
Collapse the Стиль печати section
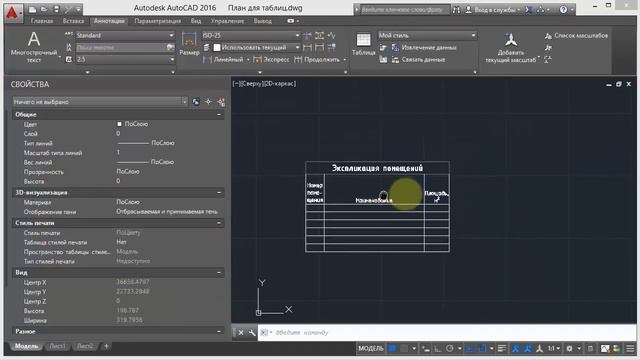pos(219,223)
